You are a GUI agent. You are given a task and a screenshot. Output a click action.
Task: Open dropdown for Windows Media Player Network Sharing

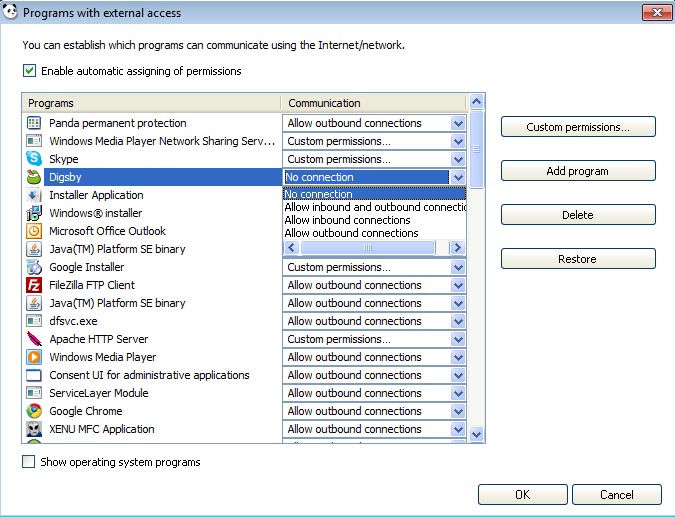click(x=458, y=141)
